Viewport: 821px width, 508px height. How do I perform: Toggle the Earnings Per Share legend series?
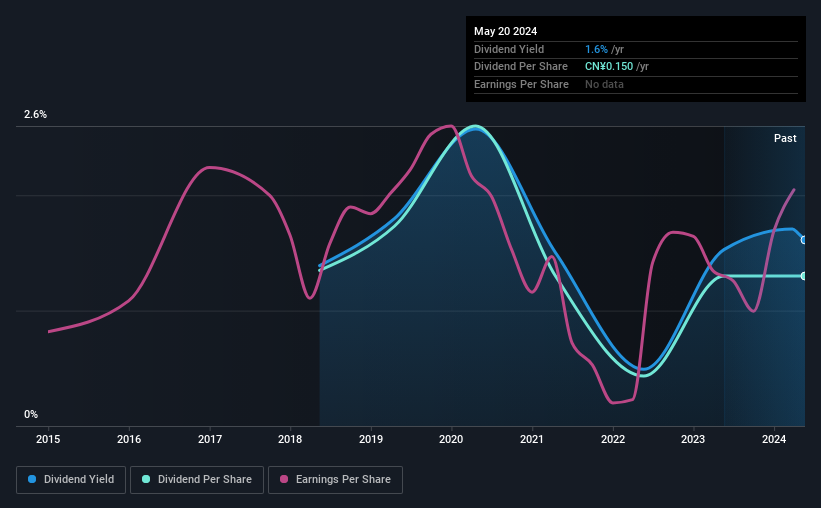(x=335, y=480)
